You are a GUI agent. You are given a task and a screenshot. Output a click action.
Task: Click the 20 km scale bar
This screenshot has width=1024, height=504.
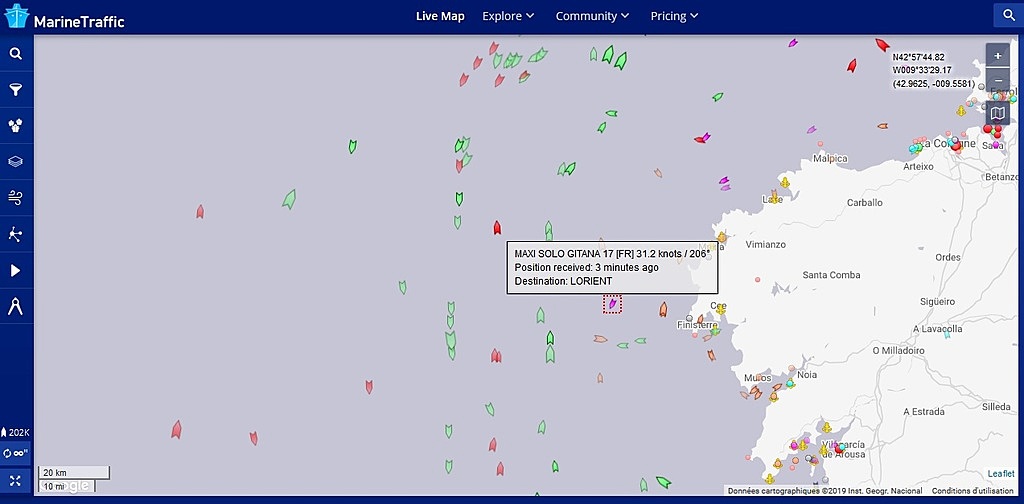pyautogui.click(x=74, y=473)
